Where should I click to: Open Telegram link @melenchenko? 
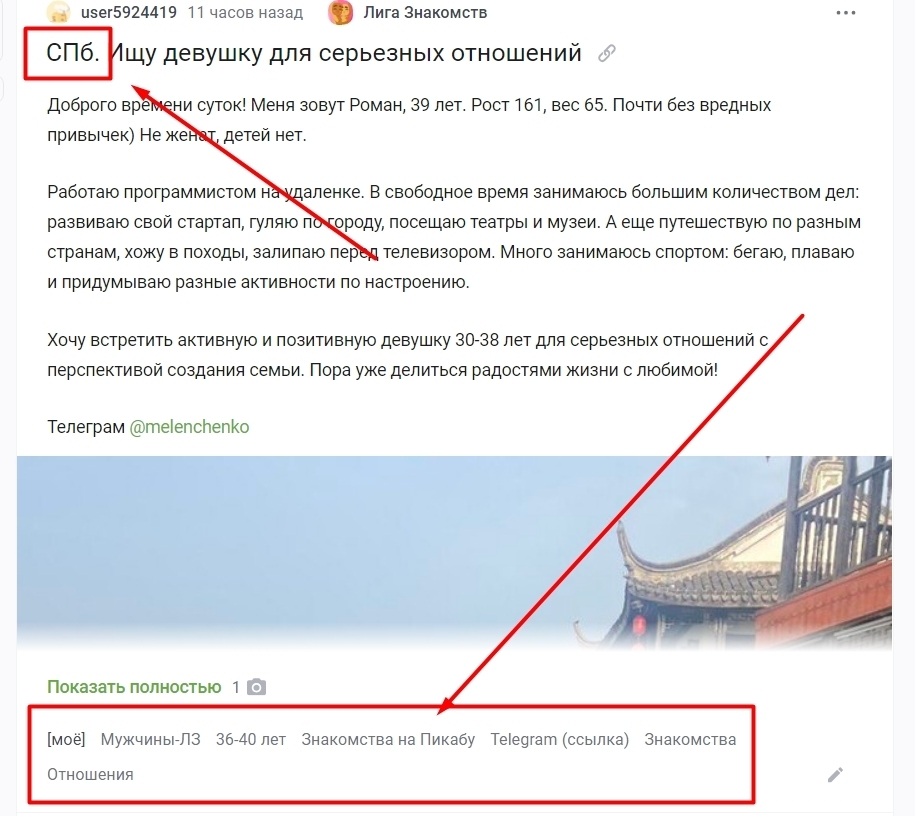pyautogui.click(x=189, y=427)
